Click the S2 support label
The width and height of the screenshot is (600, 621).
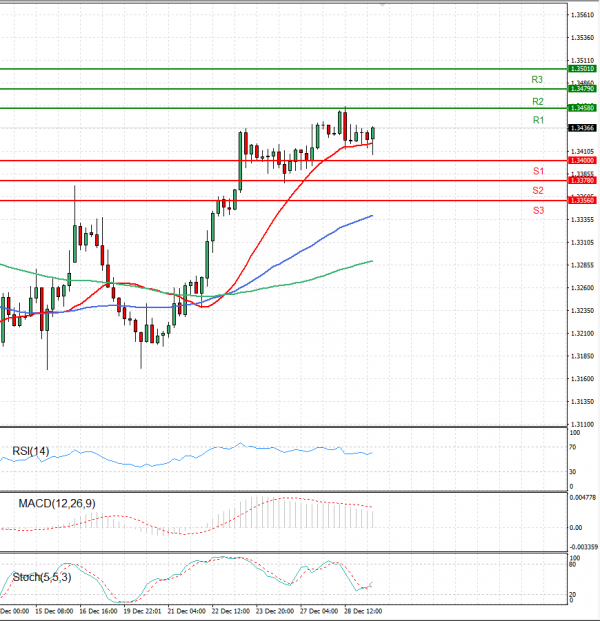(538, 190)
